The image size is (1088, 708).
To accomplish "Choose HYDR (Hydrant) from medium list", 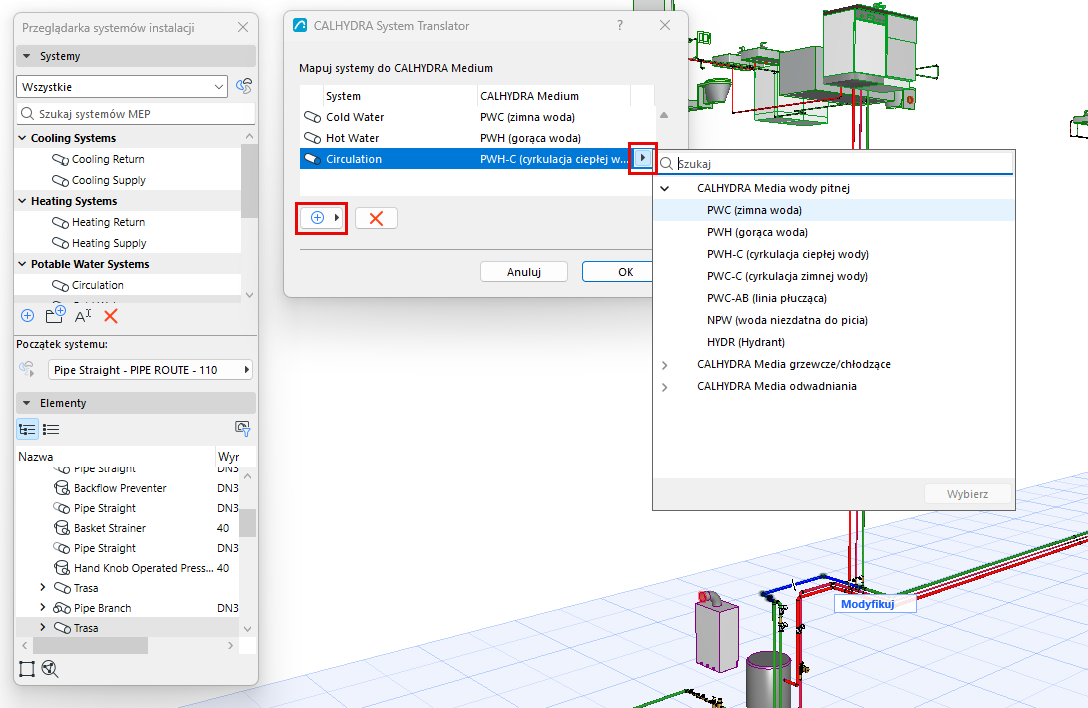I will pos(746,342).
